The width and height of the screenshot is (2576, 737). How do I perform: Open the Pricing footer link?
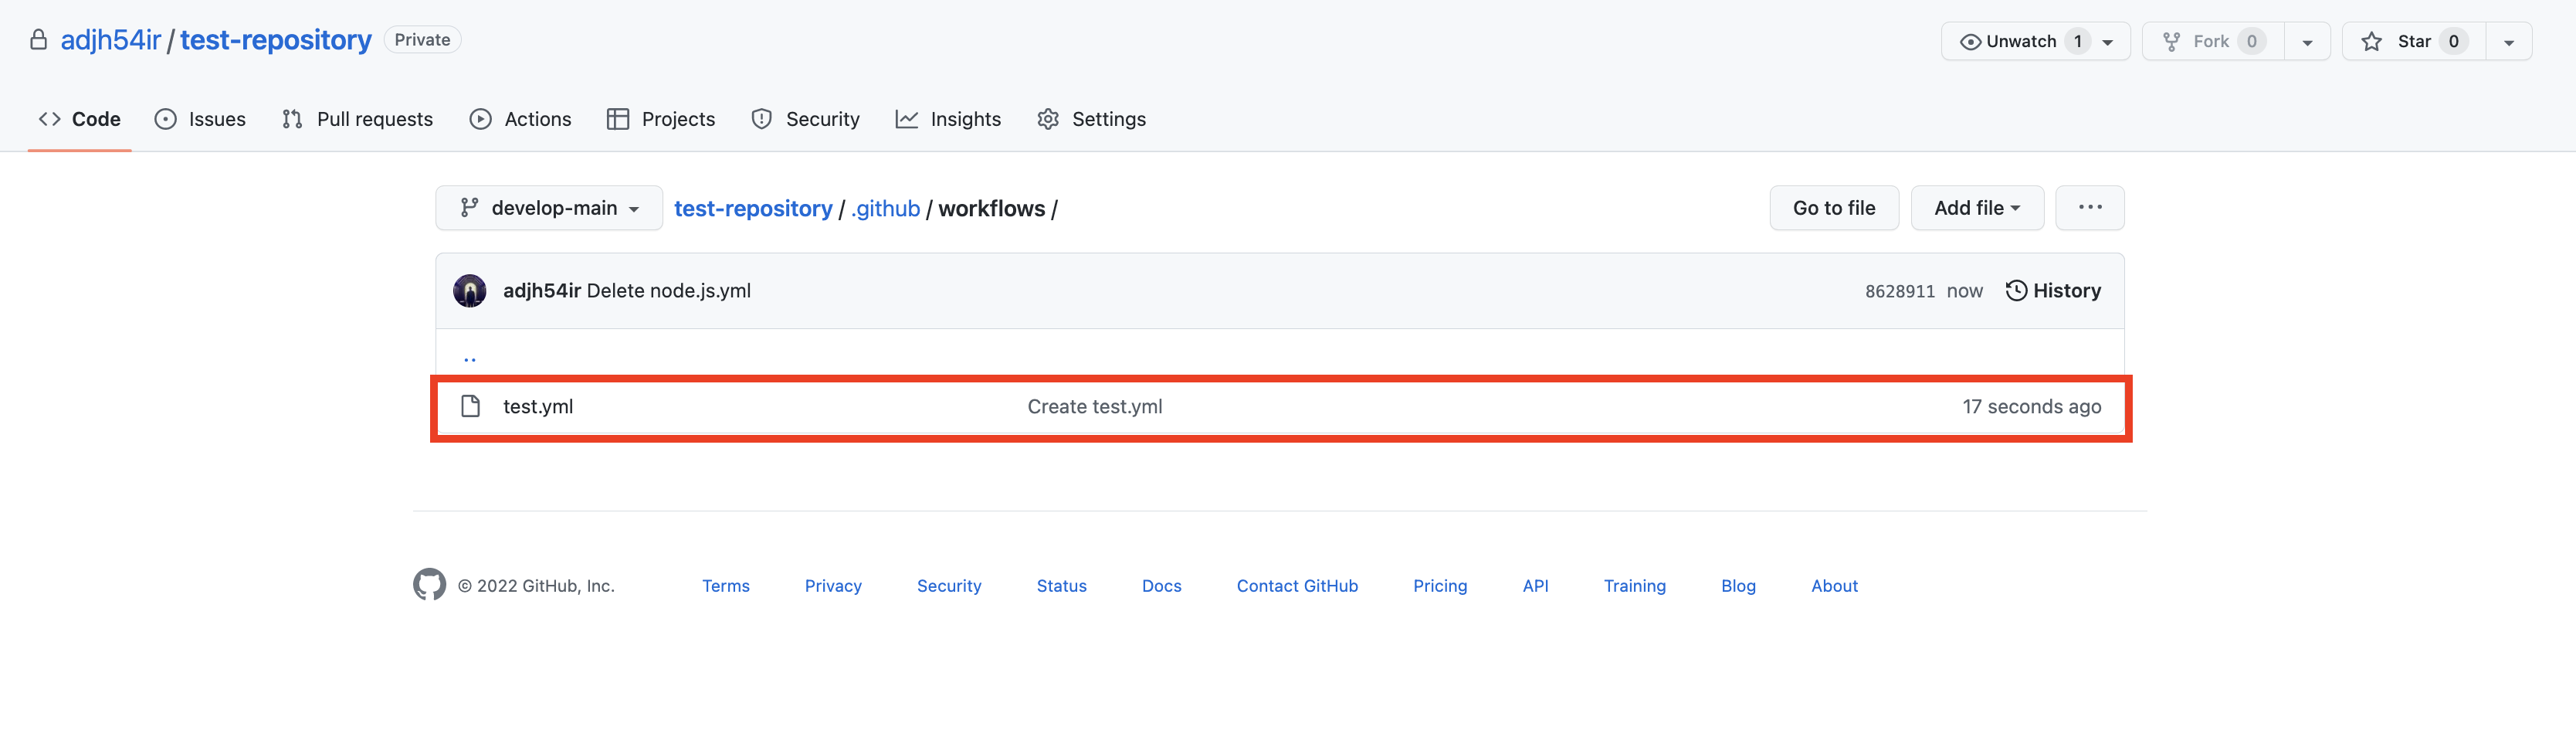point(1440,586)
